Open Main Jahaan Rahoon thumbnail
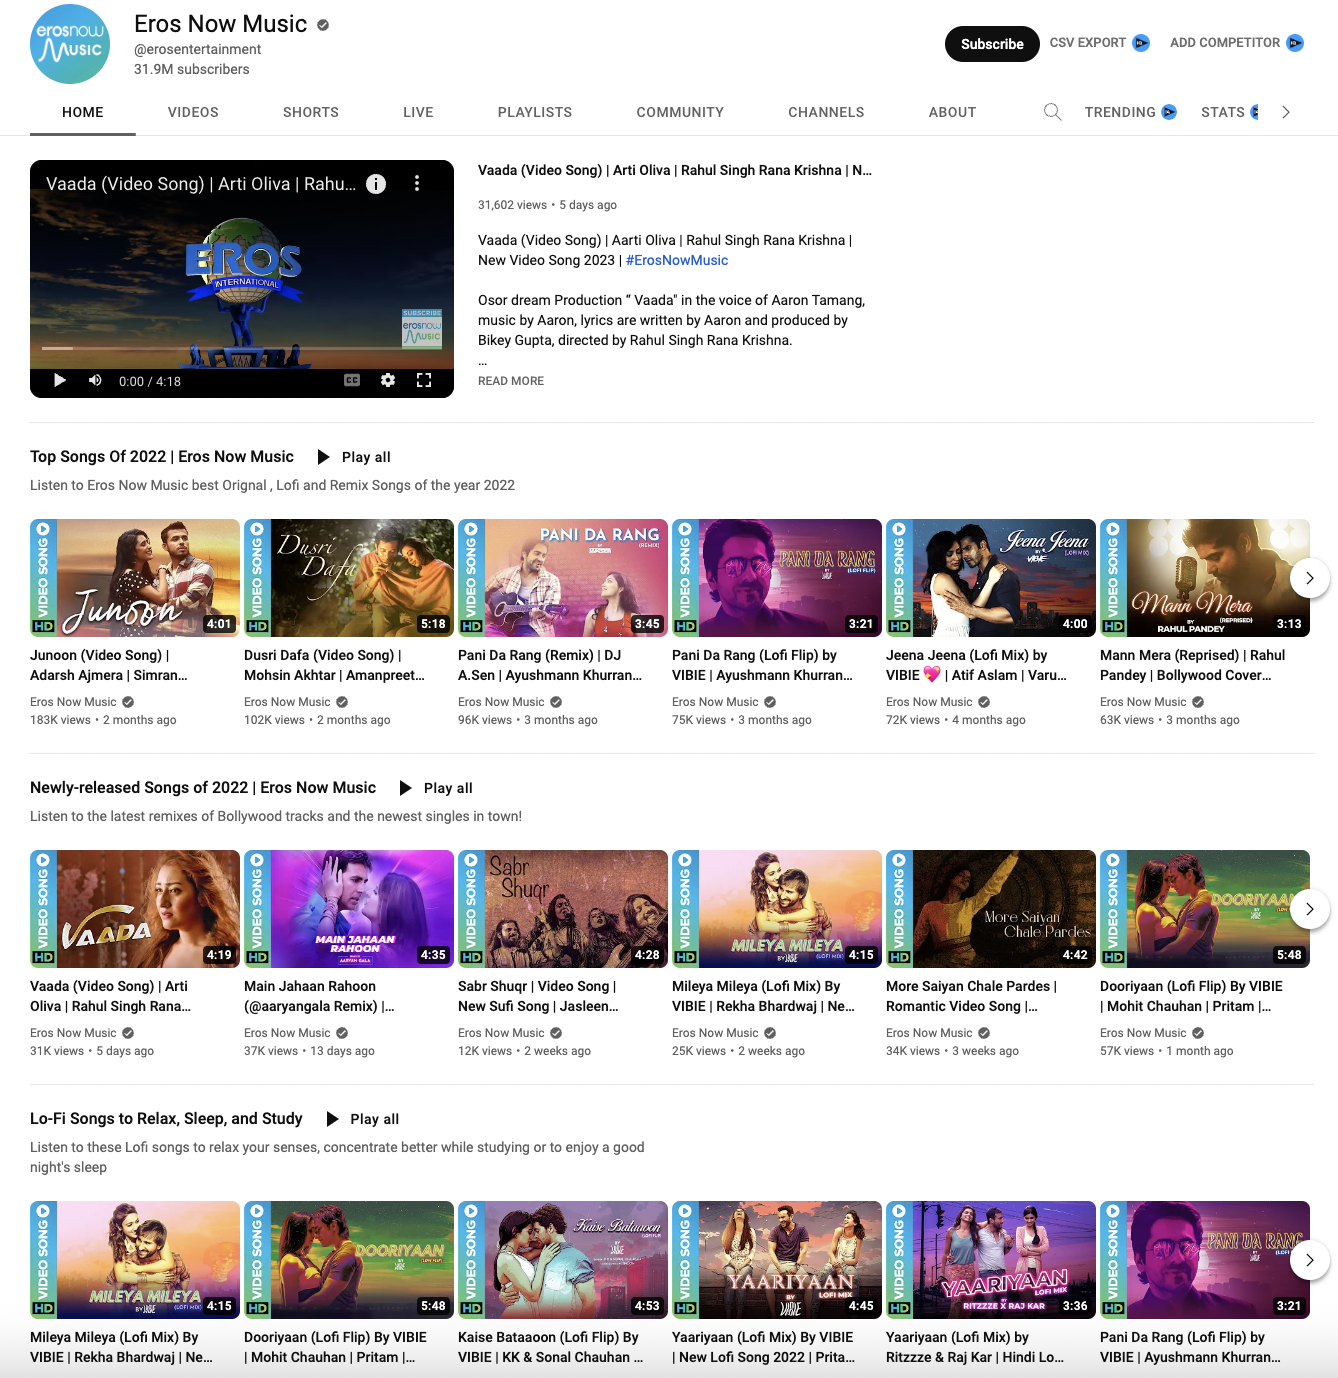1338x1378 pixels. pyautogui.click(x=349, y=909)
